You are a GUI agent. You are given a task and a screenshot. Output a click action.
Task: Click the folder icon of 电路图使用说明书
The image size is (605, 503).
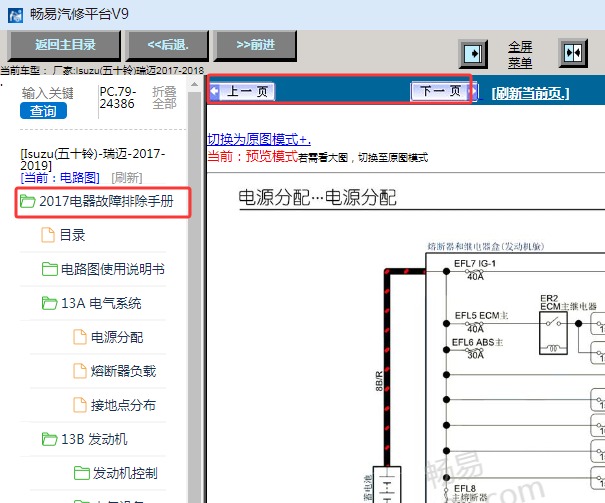(x=49, y=269)
